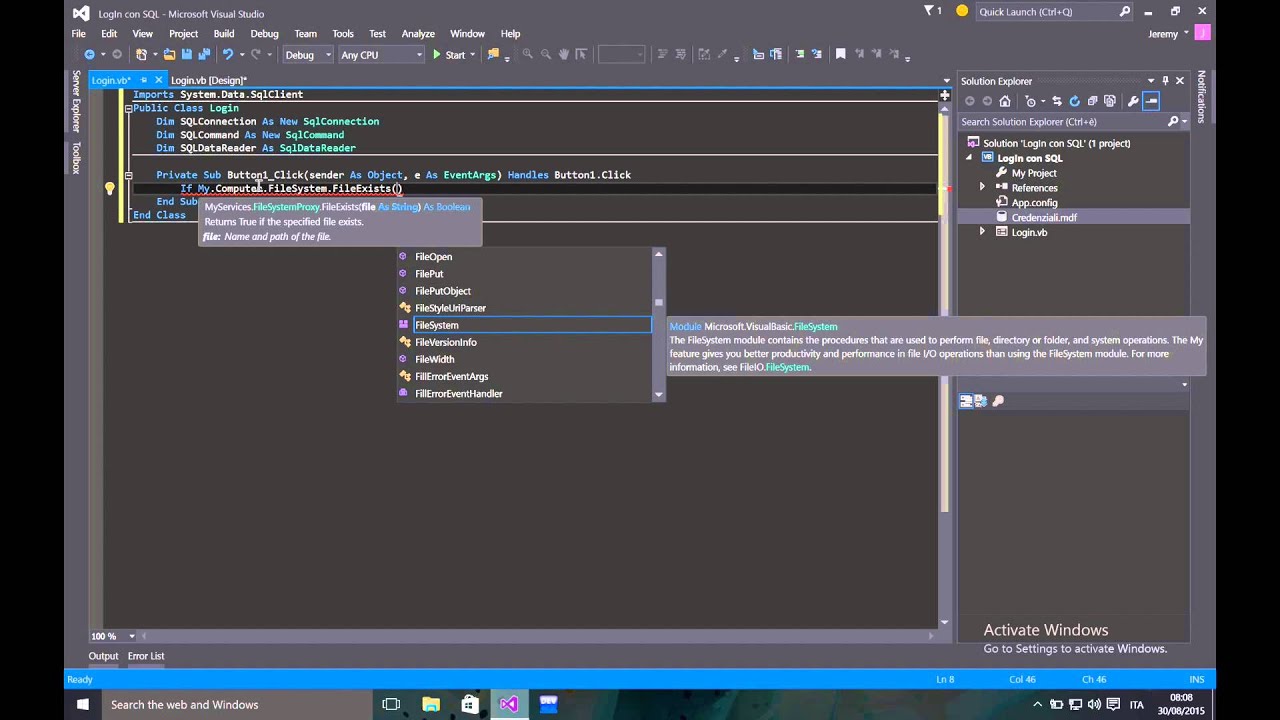Click the Quick Launch input field

click(x=1046, y=12)
